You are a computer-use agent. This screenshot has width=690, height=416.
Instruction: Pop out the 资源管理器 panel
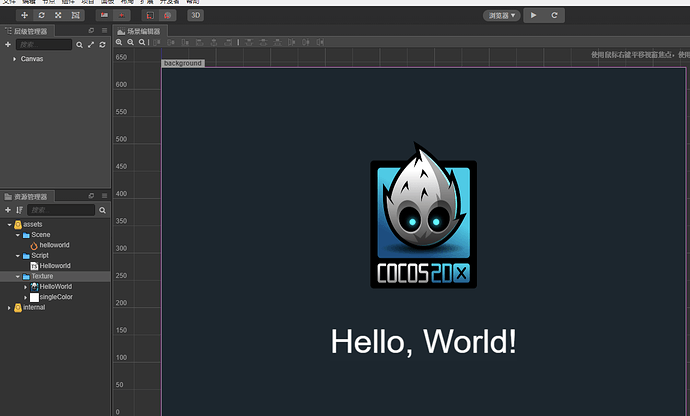click(91, 195)
